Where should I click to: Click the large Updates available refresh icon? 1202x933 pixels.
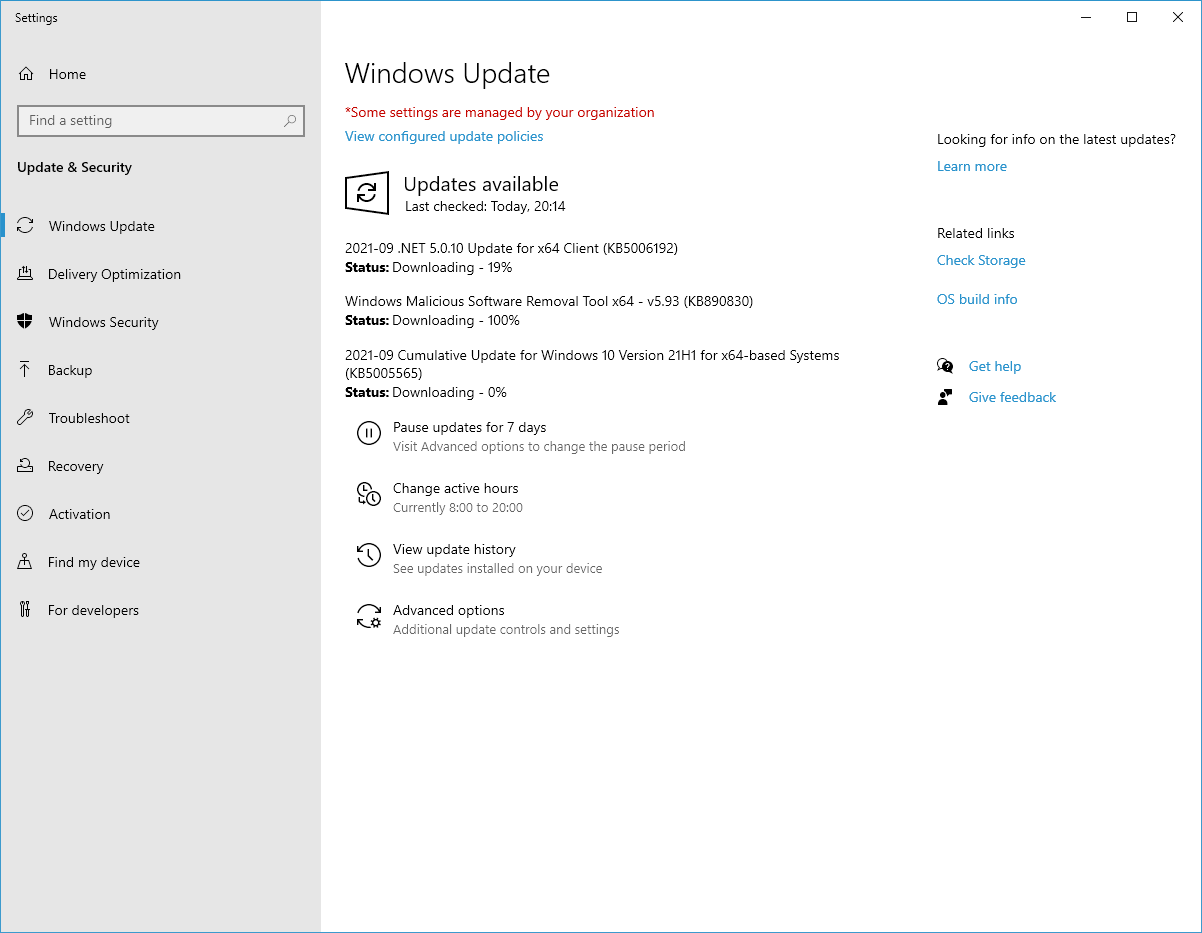[x=367, y=193]
